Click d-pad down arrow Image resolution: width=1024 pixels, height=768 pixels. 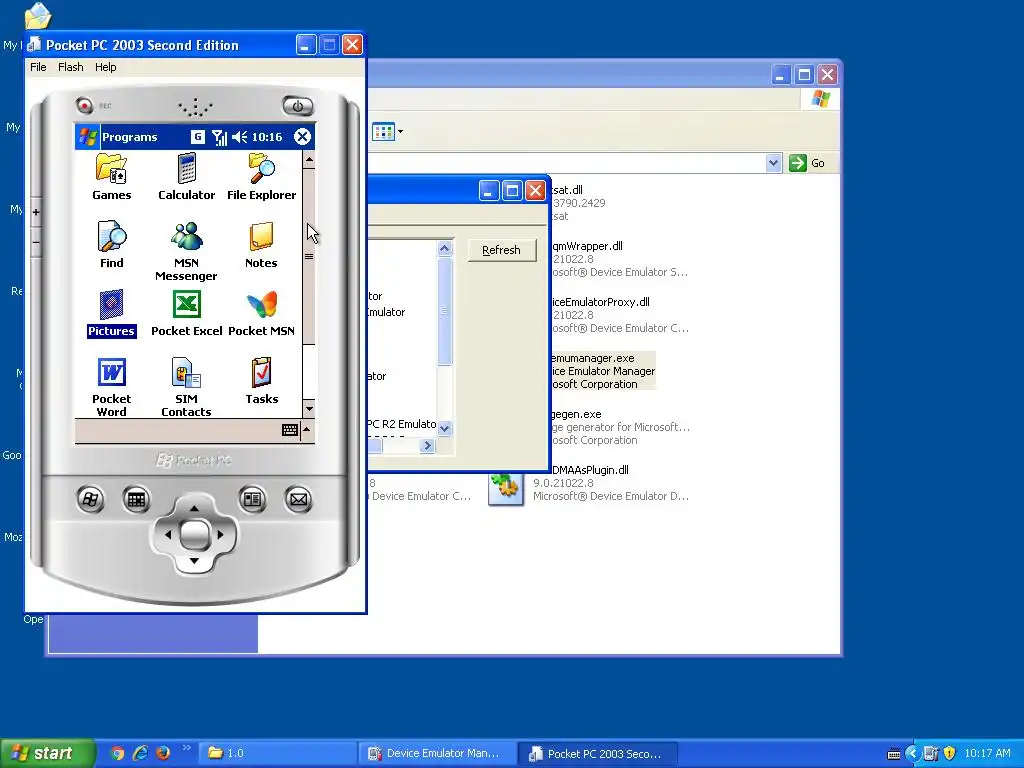tap(194, 561)
